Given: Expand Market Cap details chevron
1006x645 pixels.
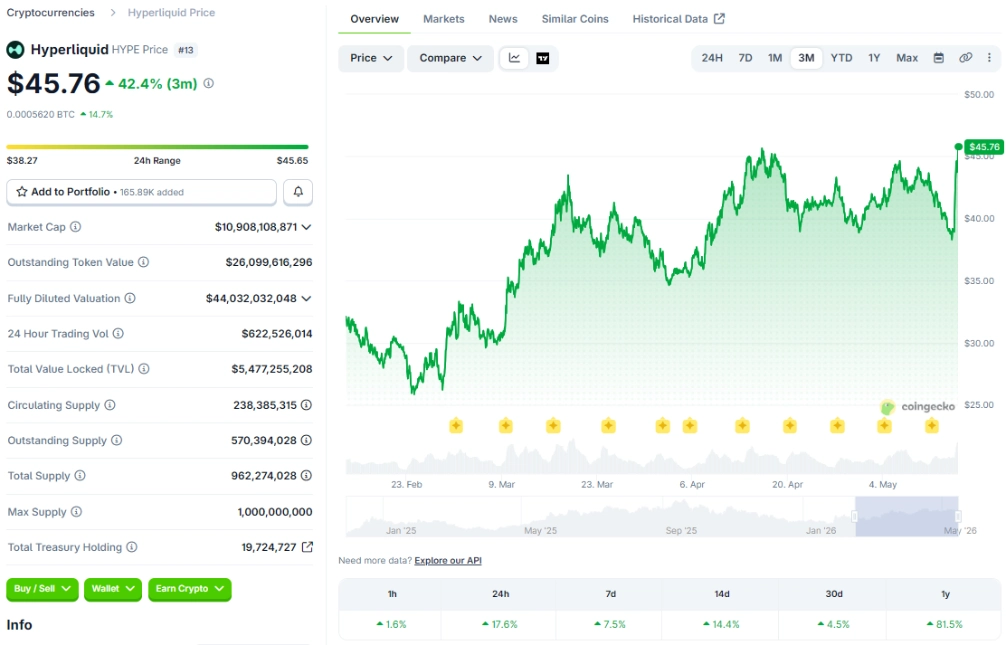Looking at the screenshot, I should click(307, 227).
